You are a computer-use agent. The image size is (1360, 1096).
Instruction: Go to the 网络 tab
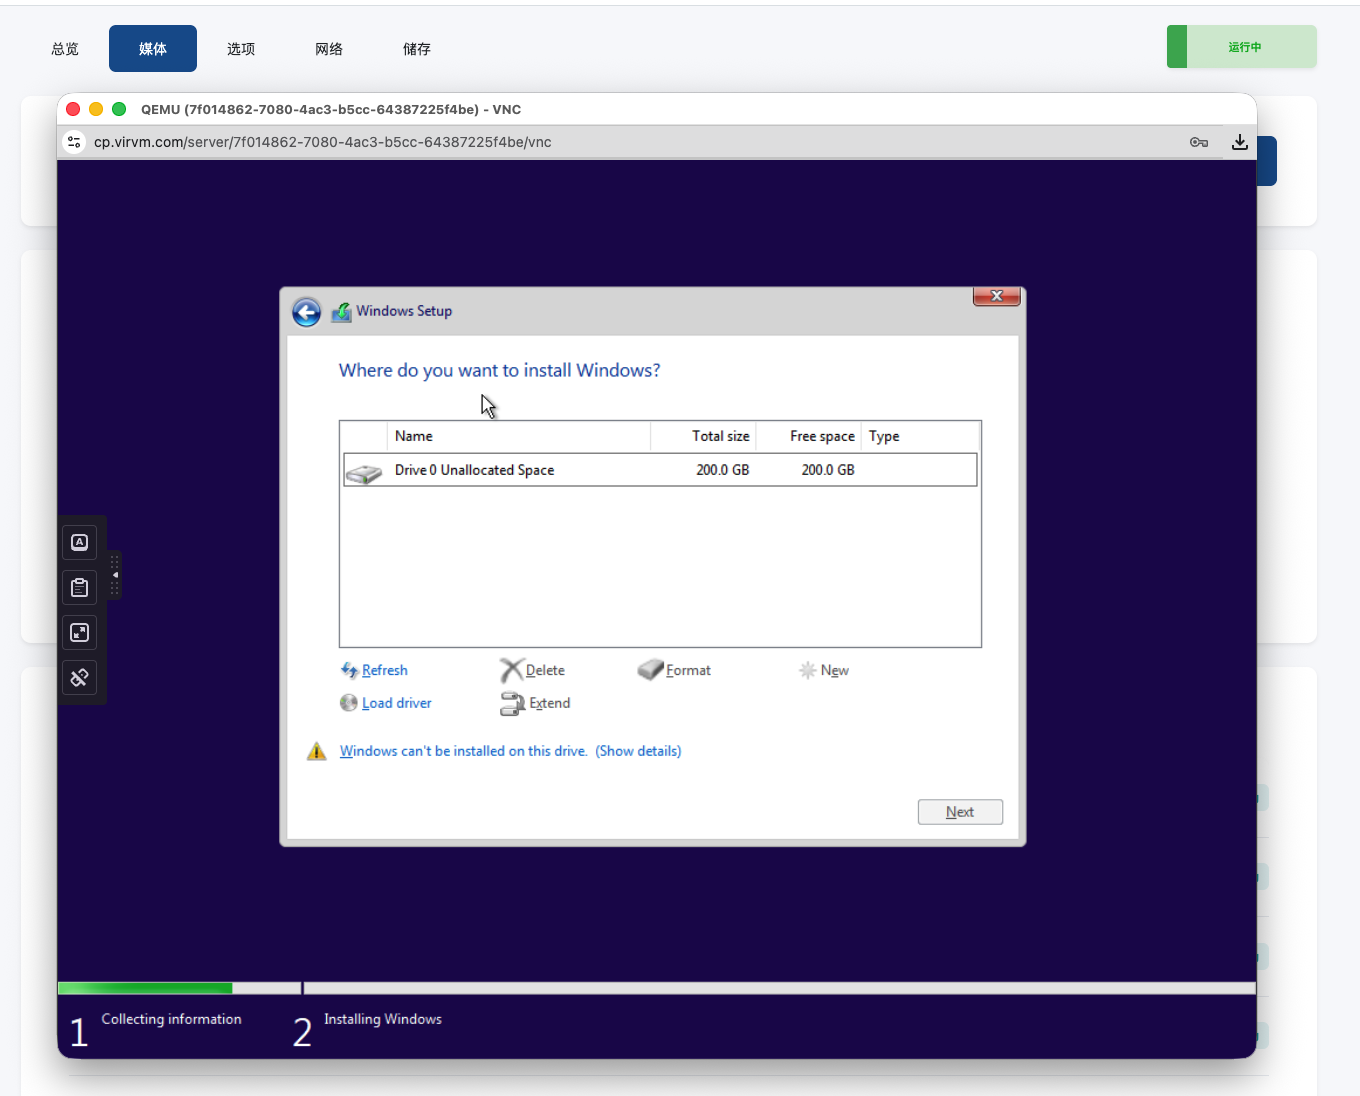329,49
